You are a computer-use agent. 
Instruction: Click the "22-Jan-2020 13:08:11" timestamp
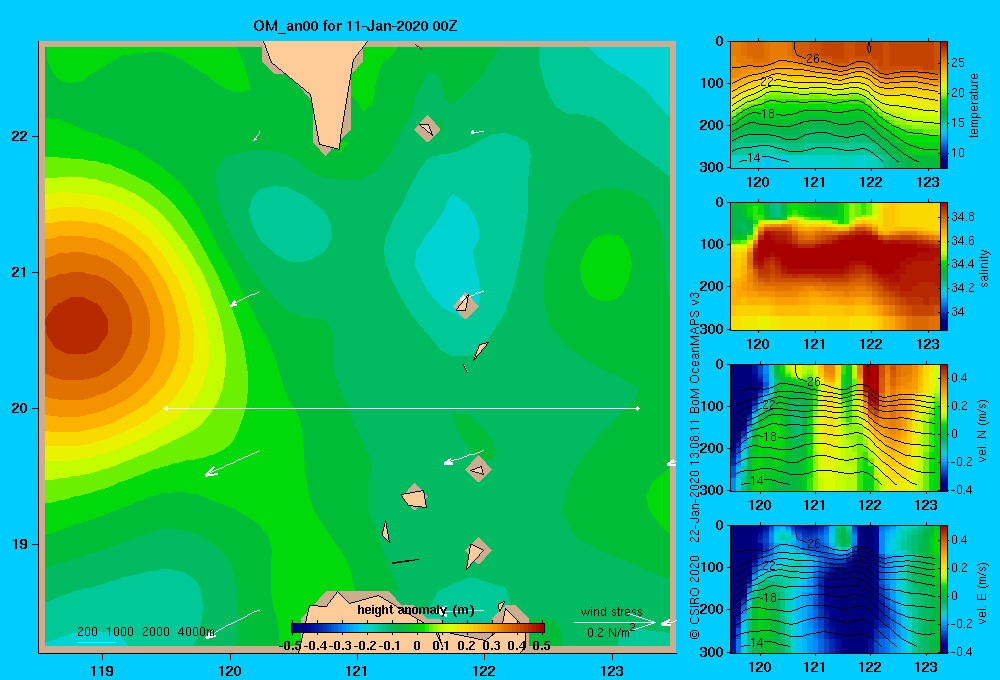[x=695, y=480]
